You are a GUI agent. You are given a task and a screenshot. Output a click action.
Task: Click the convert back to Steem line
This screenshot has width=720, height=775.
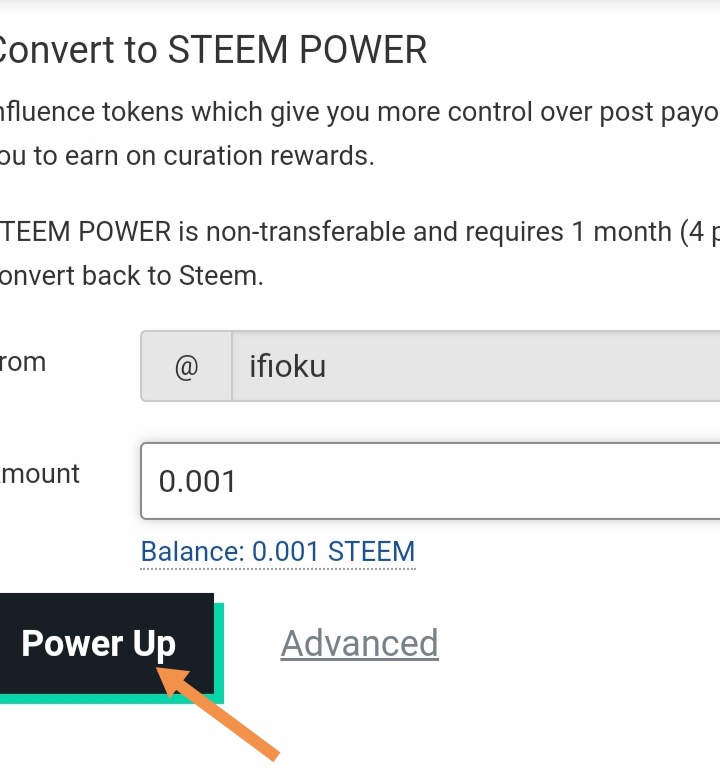[132, 276]
